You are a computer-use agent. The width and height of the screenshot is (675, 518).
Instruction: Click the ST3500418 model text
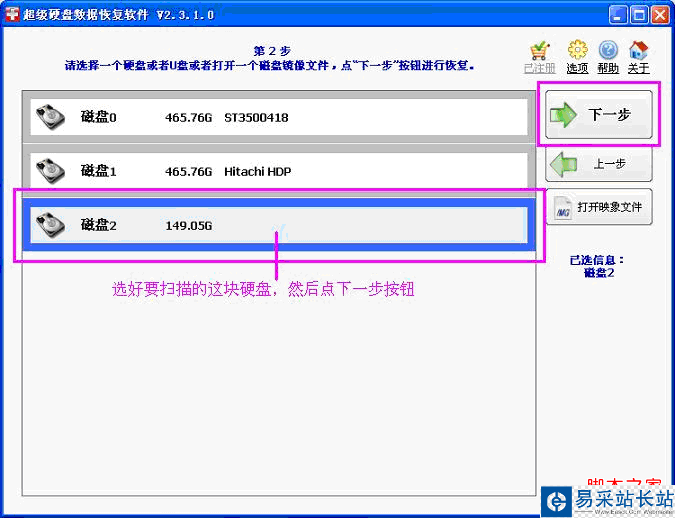[256, 118]
